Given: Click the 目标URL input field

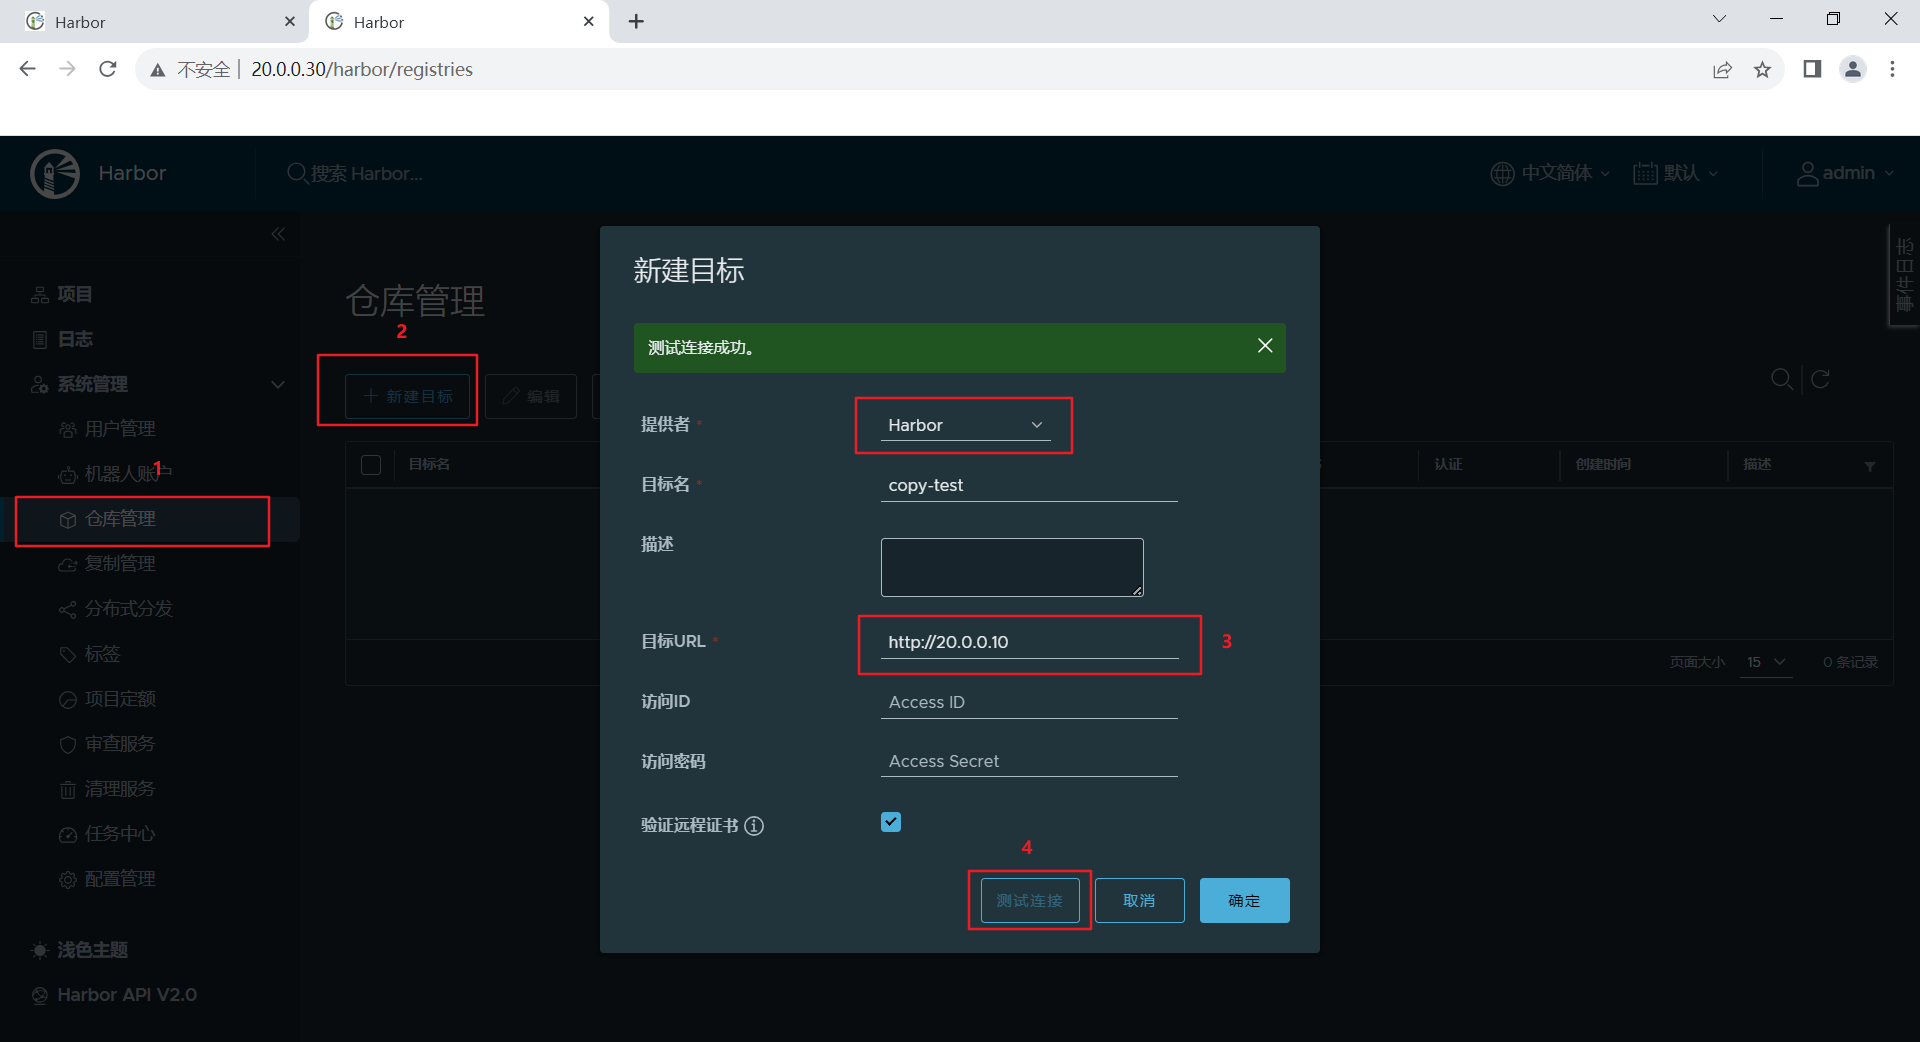Looking at the screenshot, I should 1029,642.
